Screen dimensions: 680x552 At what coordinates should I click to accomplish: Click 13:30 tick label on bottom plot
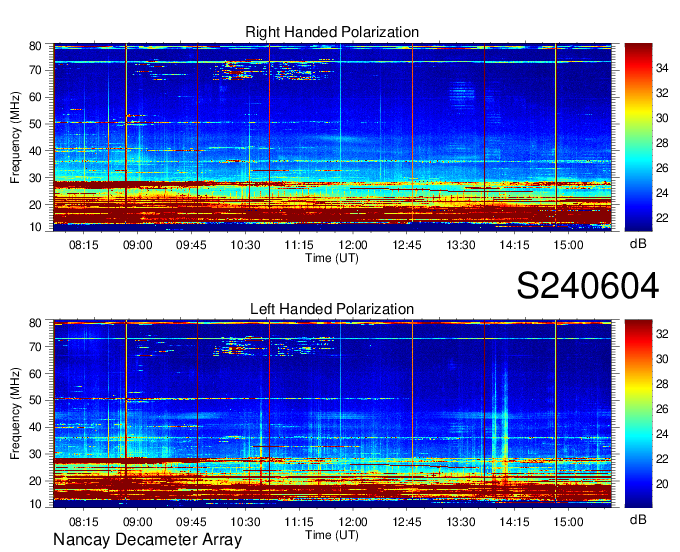click(x=461, y=522)
